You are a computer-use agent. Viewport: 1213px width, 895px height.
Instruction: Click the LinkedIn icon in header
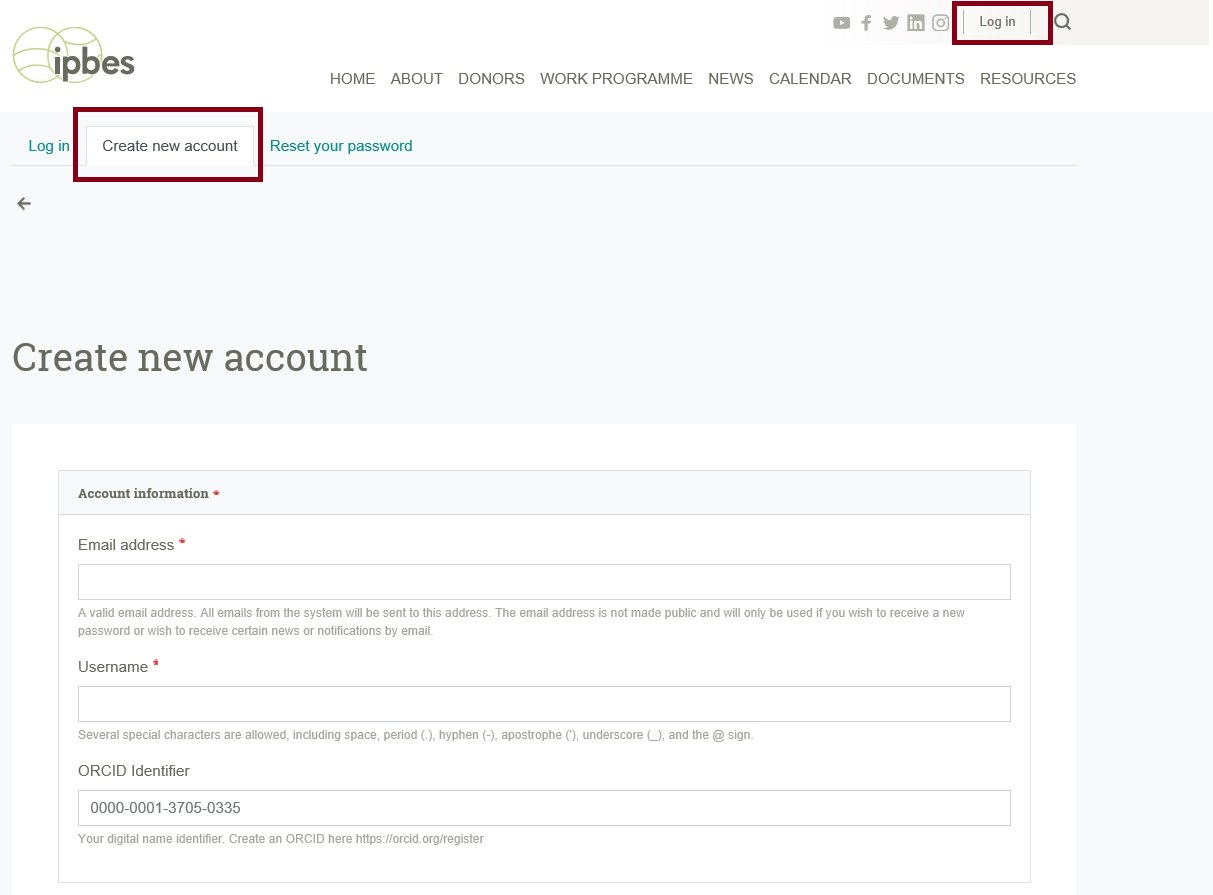tap(916, 23)
